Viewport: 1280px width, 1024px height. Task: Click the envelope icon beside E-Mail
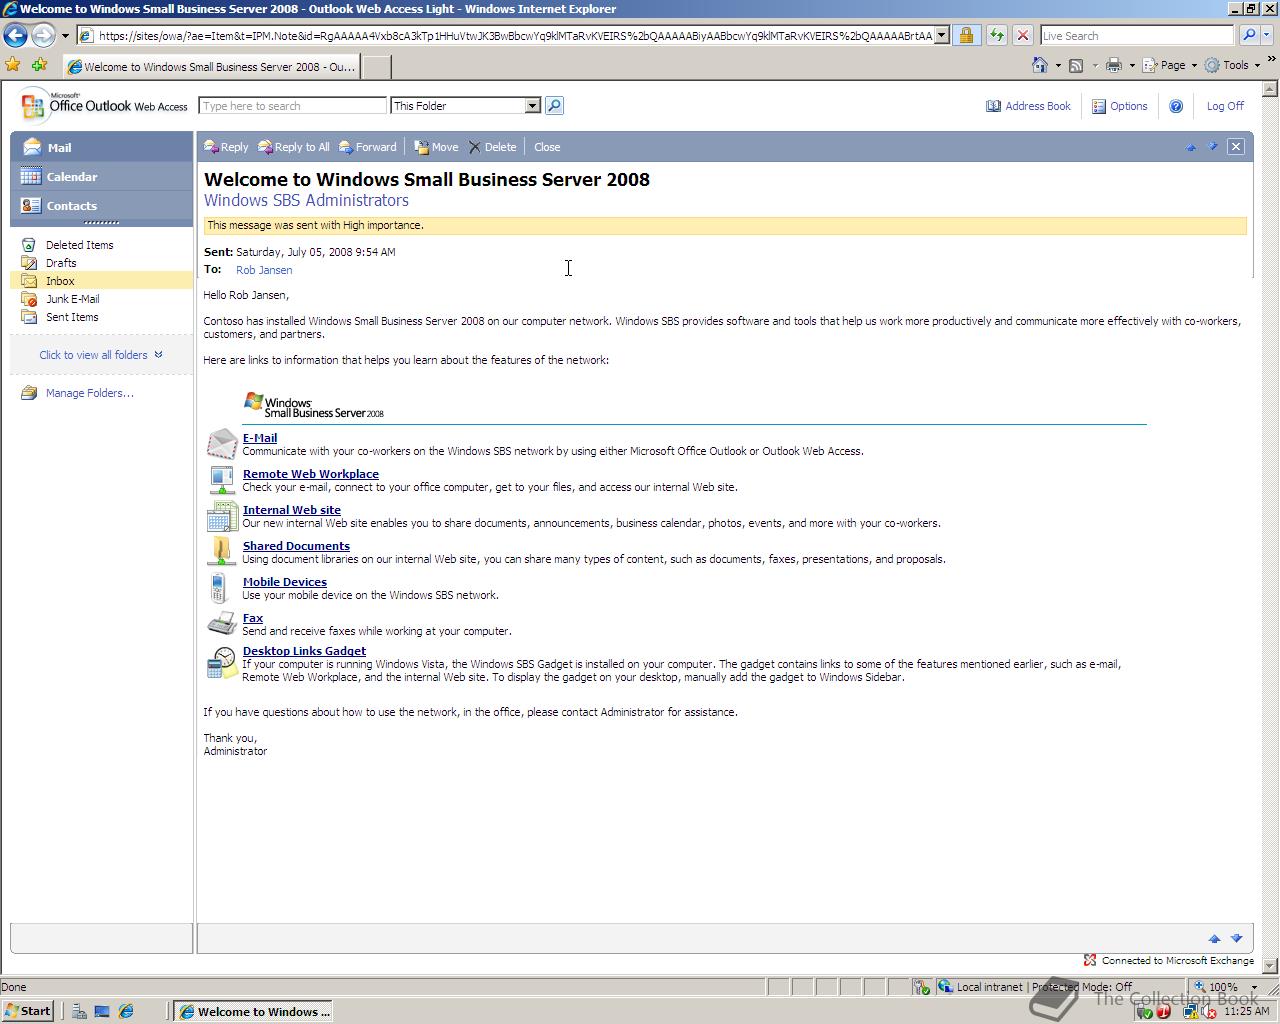(x=222, y=444)
